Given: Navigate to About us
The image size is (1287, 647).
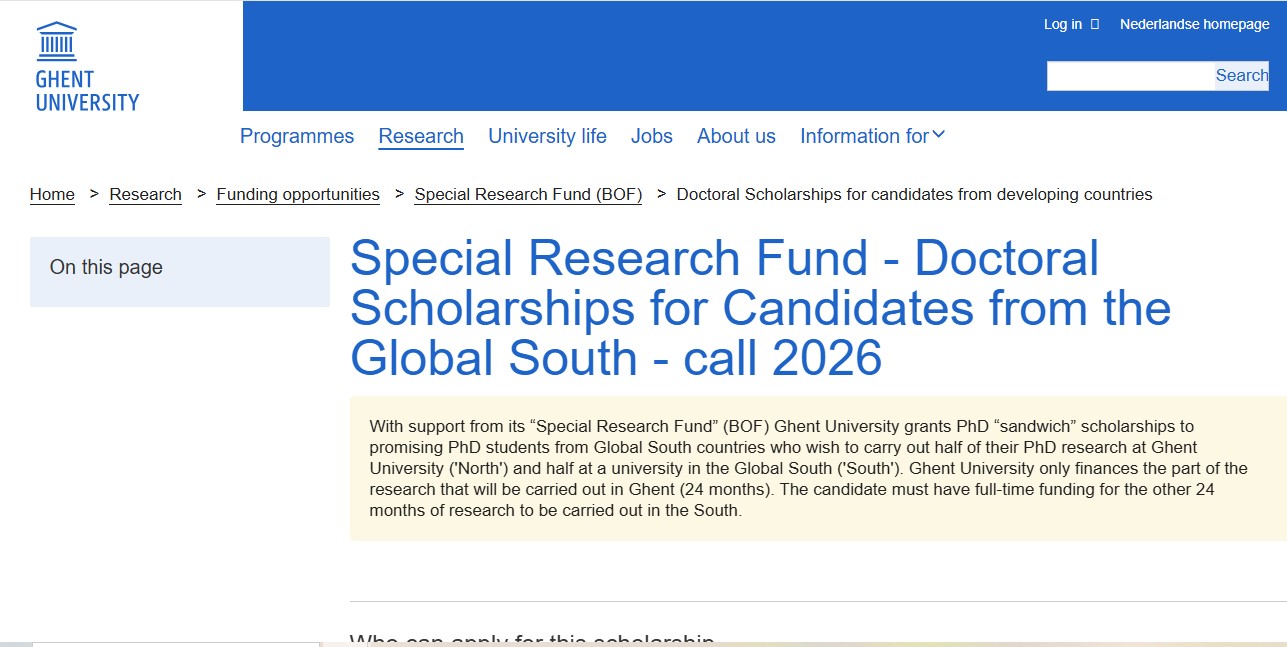Looking at the screenshot, I should pyautogui.click(x=736, y=136).
